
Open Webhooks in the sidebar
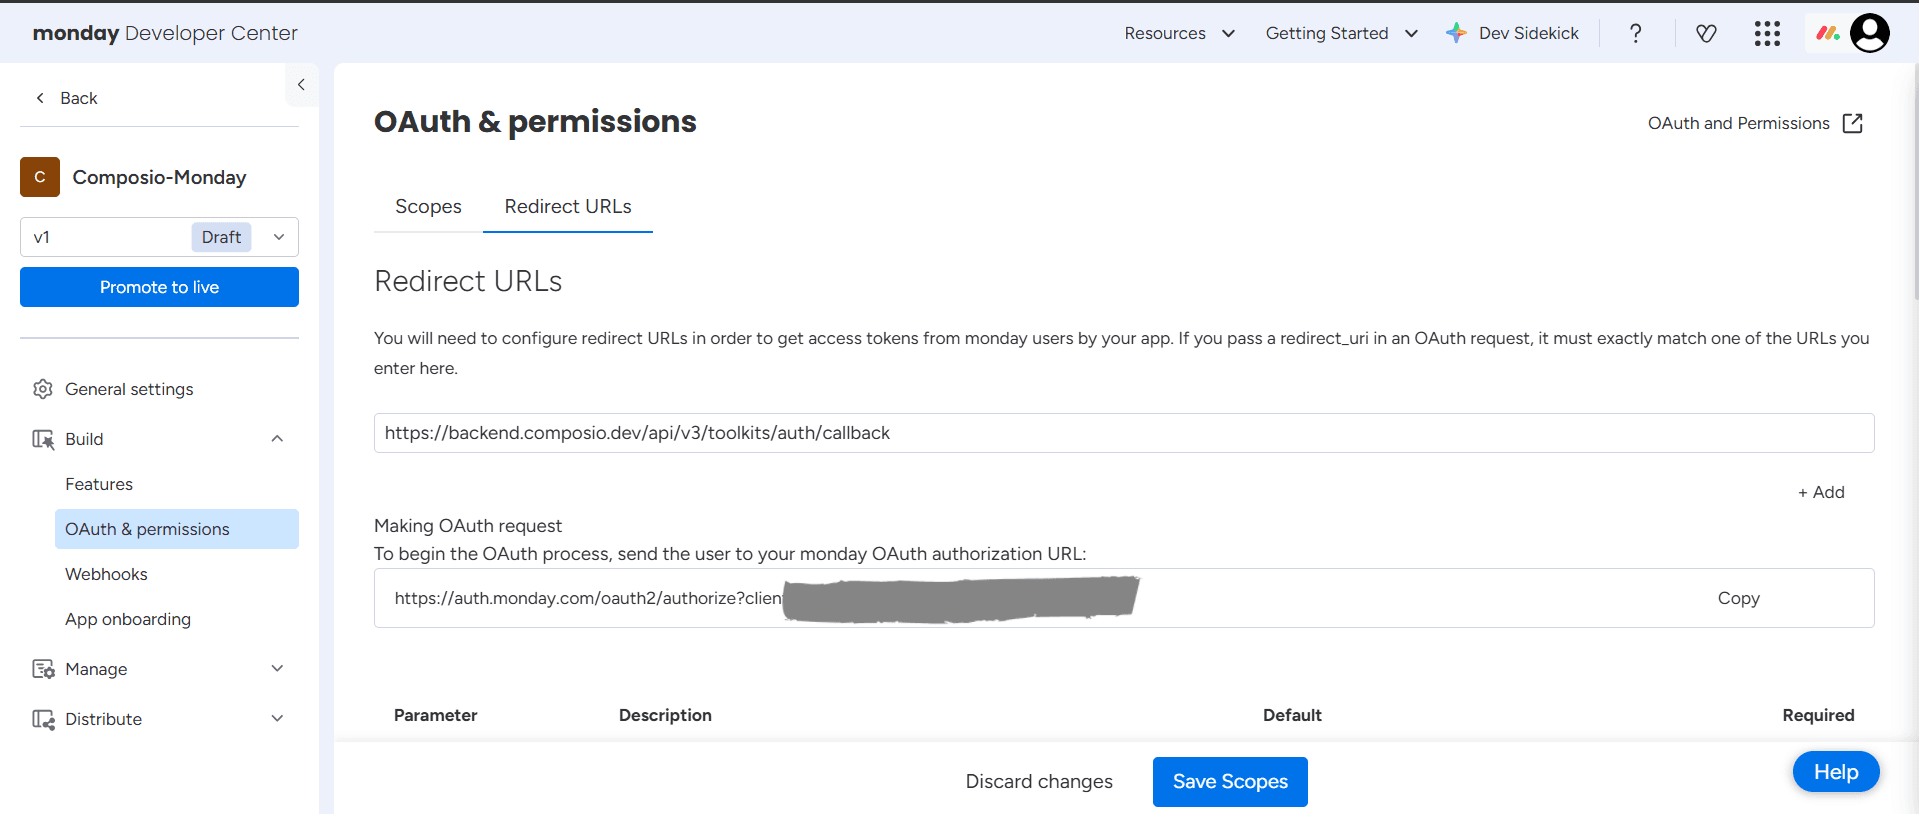pyautogui.click(x=106, y=574)
